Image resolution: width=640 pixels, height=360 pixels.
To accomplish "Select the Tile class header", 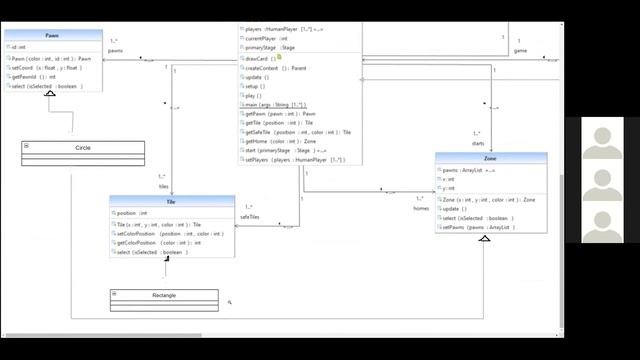I will pyautogui.click(x=172, y=202).
